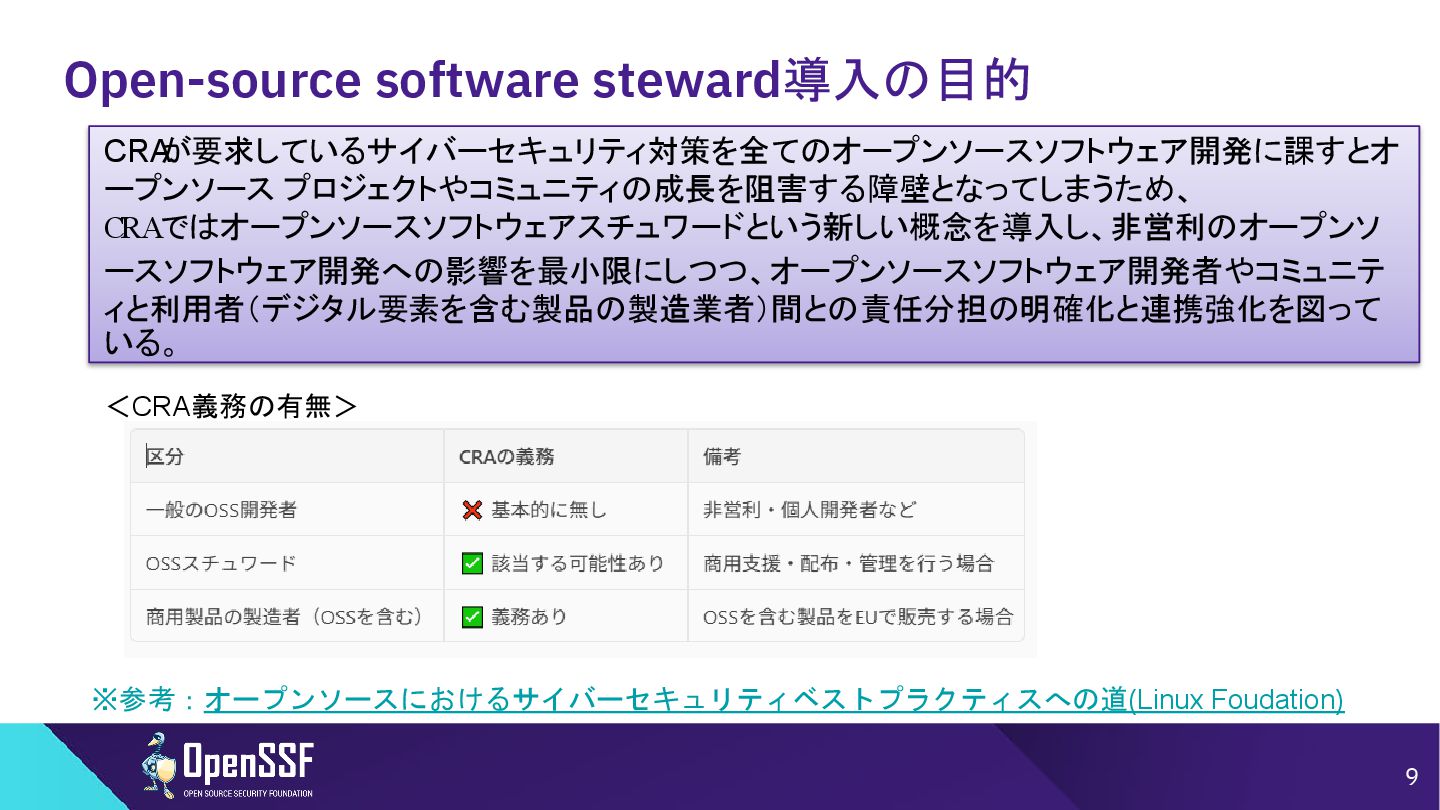
Task: Select the OSSスチュワード cell
Action: [288, 563]
